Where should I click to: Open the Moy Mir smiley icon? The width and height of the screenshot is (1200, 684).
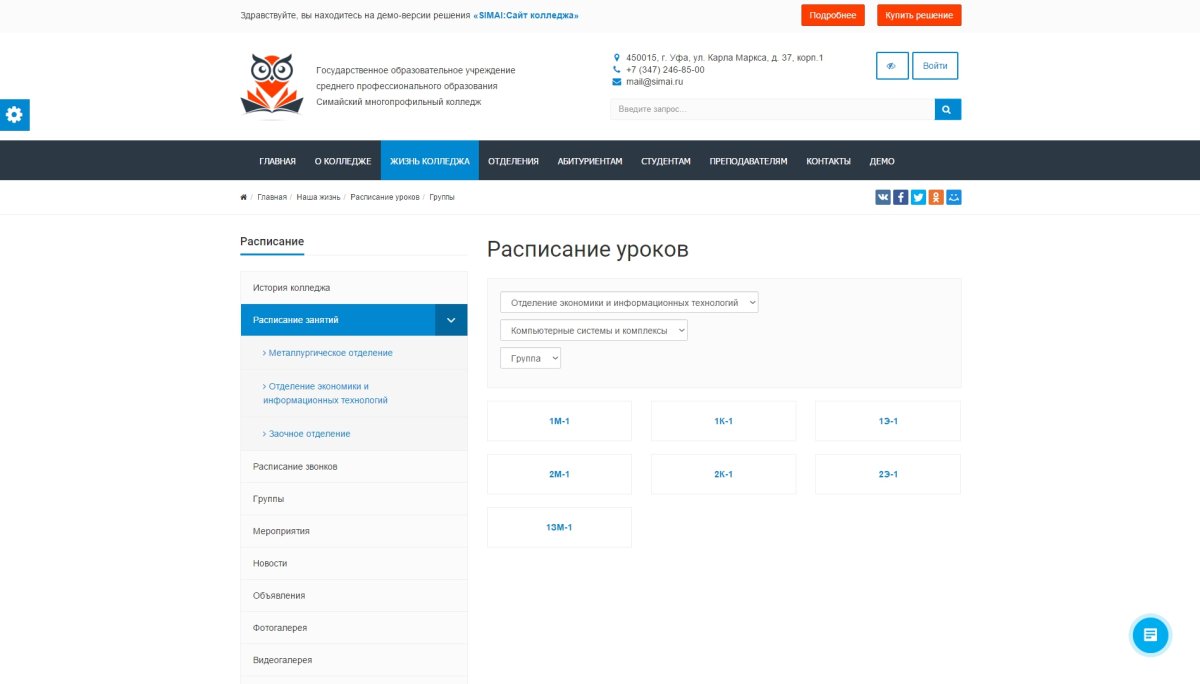tap(954, 196)
